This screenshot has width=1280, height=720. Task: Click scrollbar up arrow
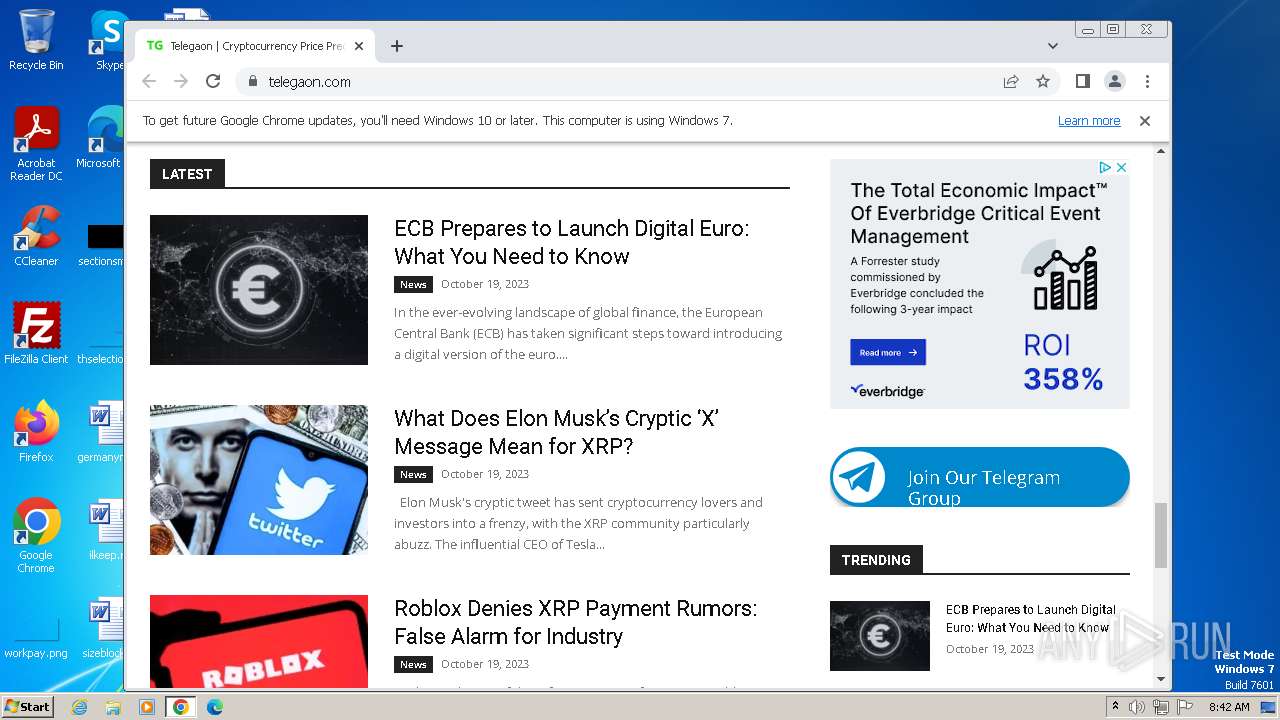[x=1161, y=151]
